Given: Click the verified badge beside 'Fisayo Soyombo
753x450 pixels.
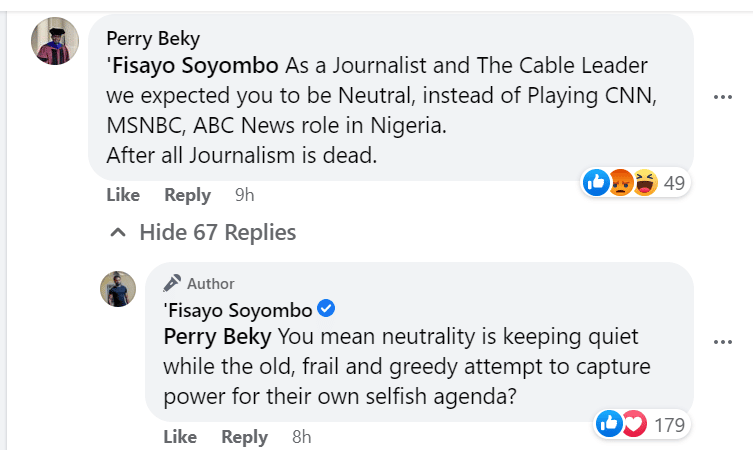Looking at the screenshot, I should pos(325,307).
